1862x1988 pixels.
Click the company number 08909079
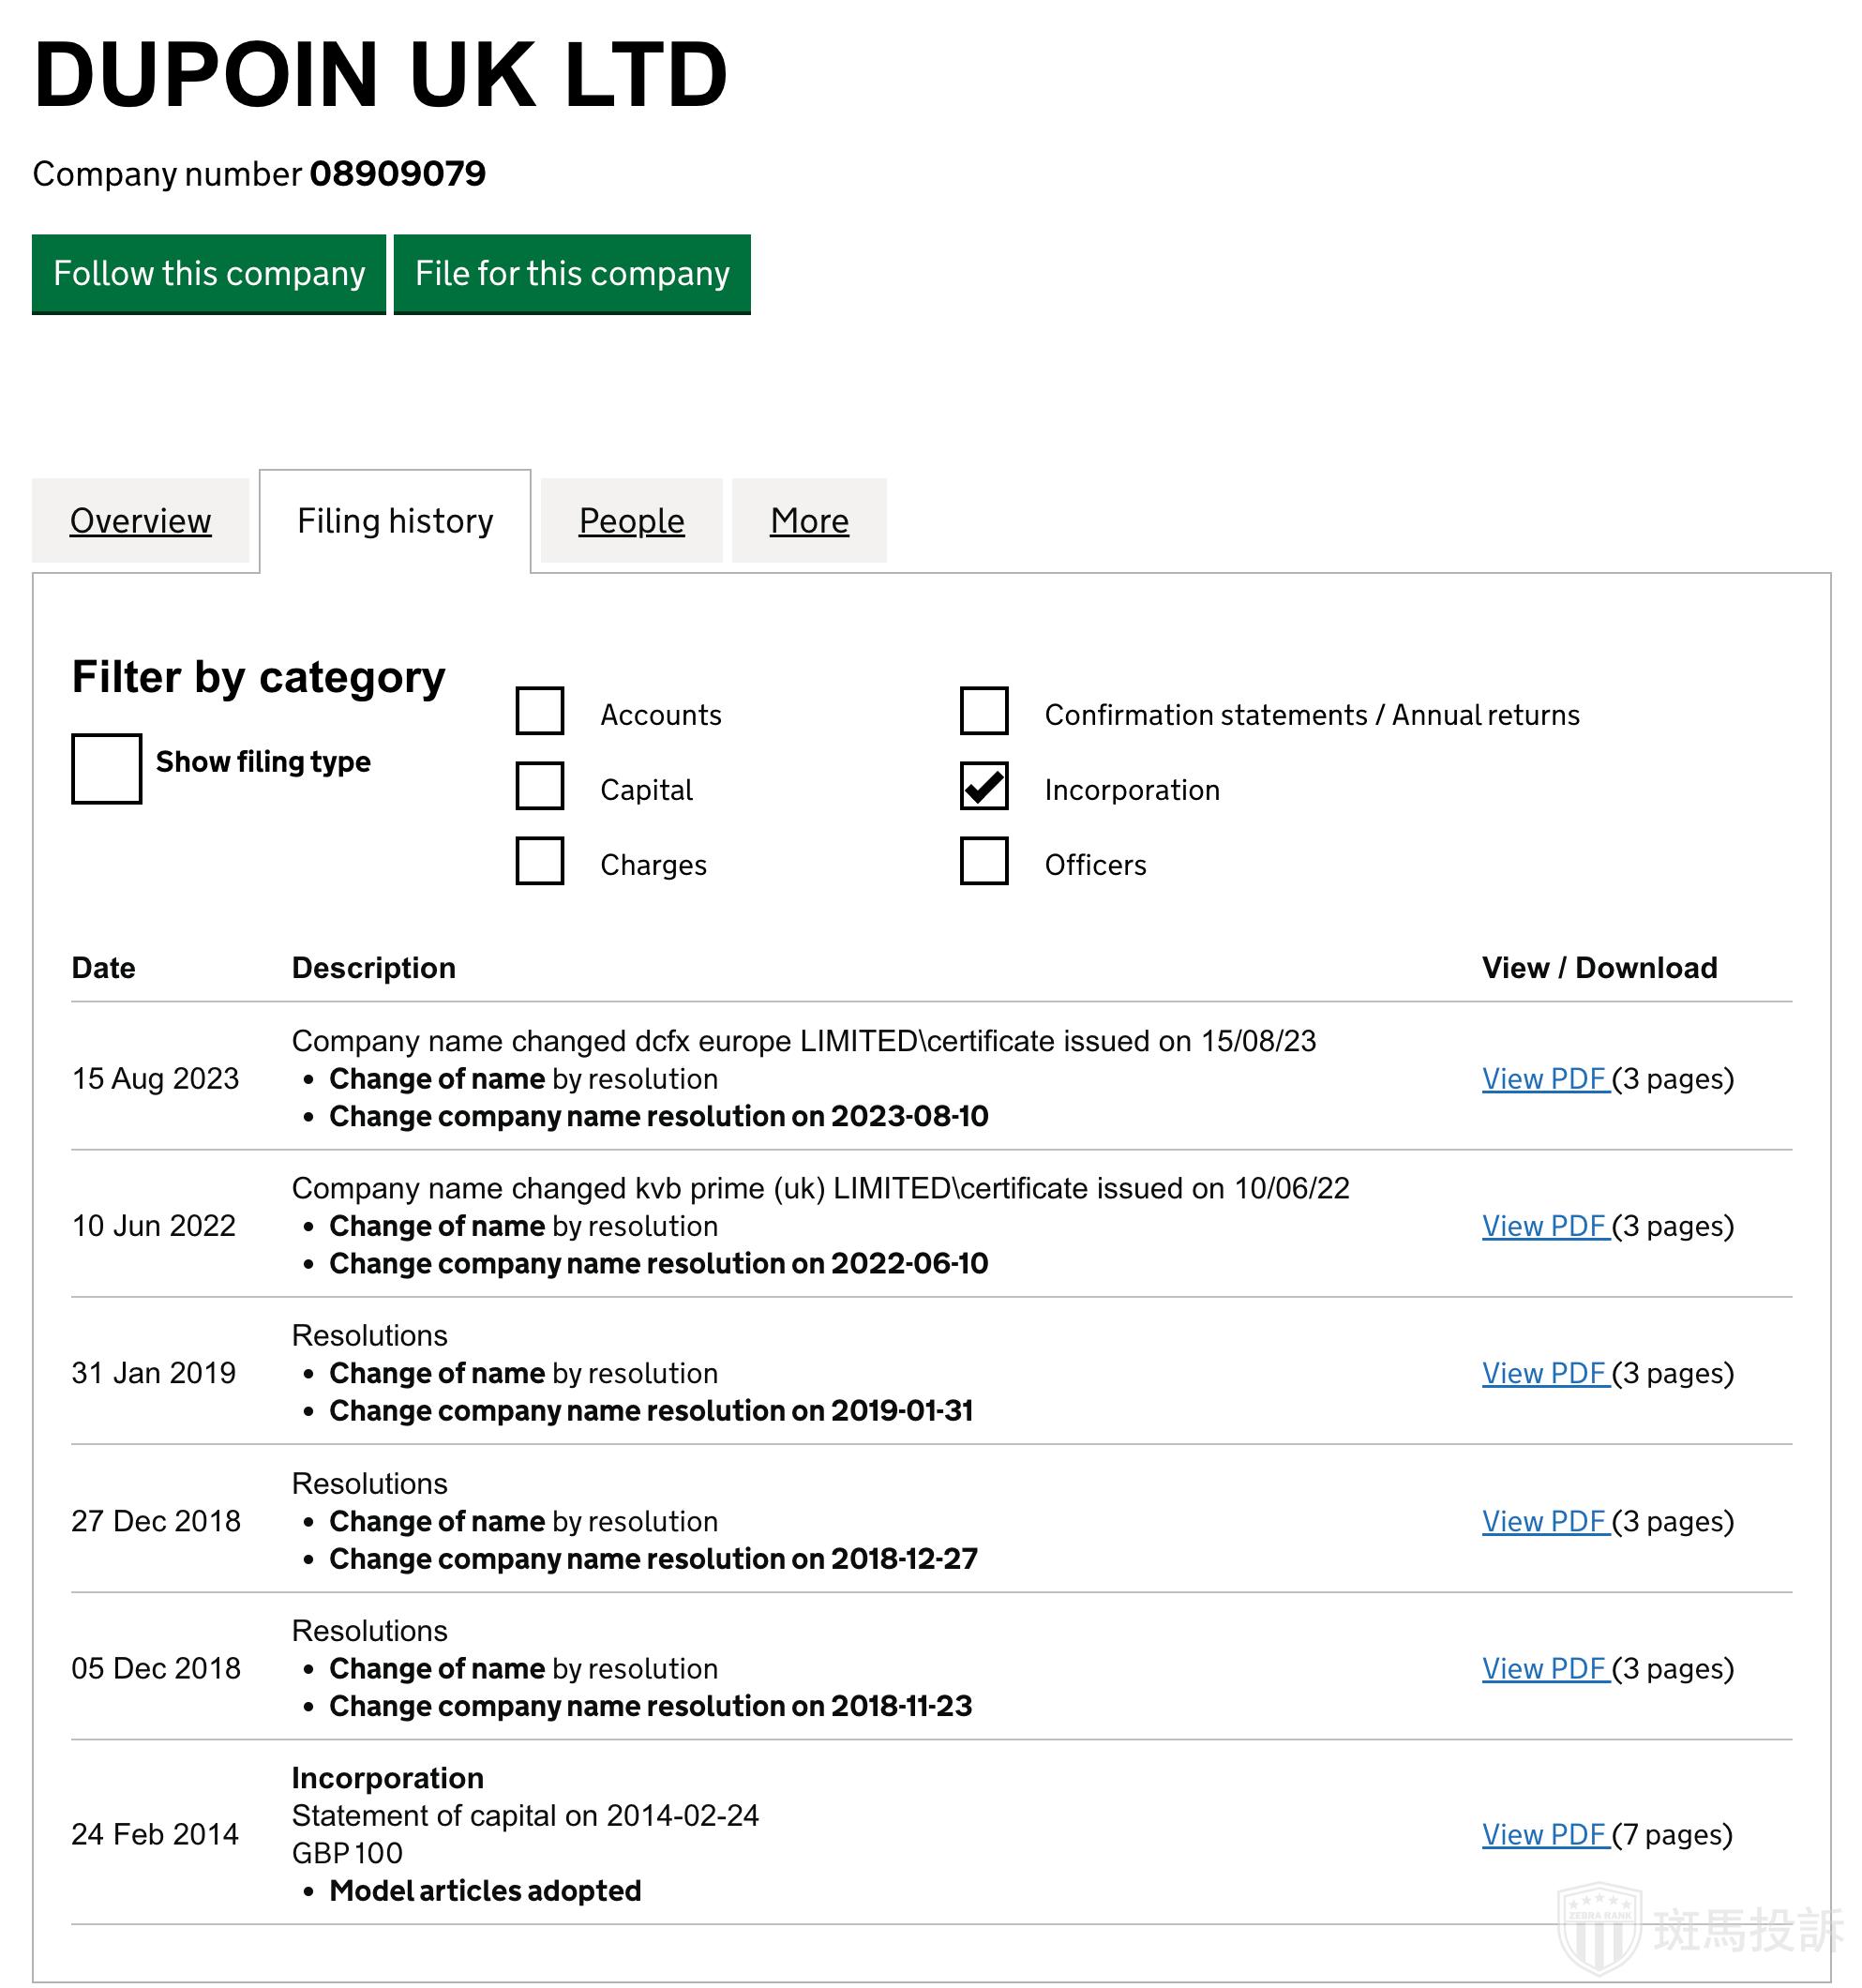[397, 174]
